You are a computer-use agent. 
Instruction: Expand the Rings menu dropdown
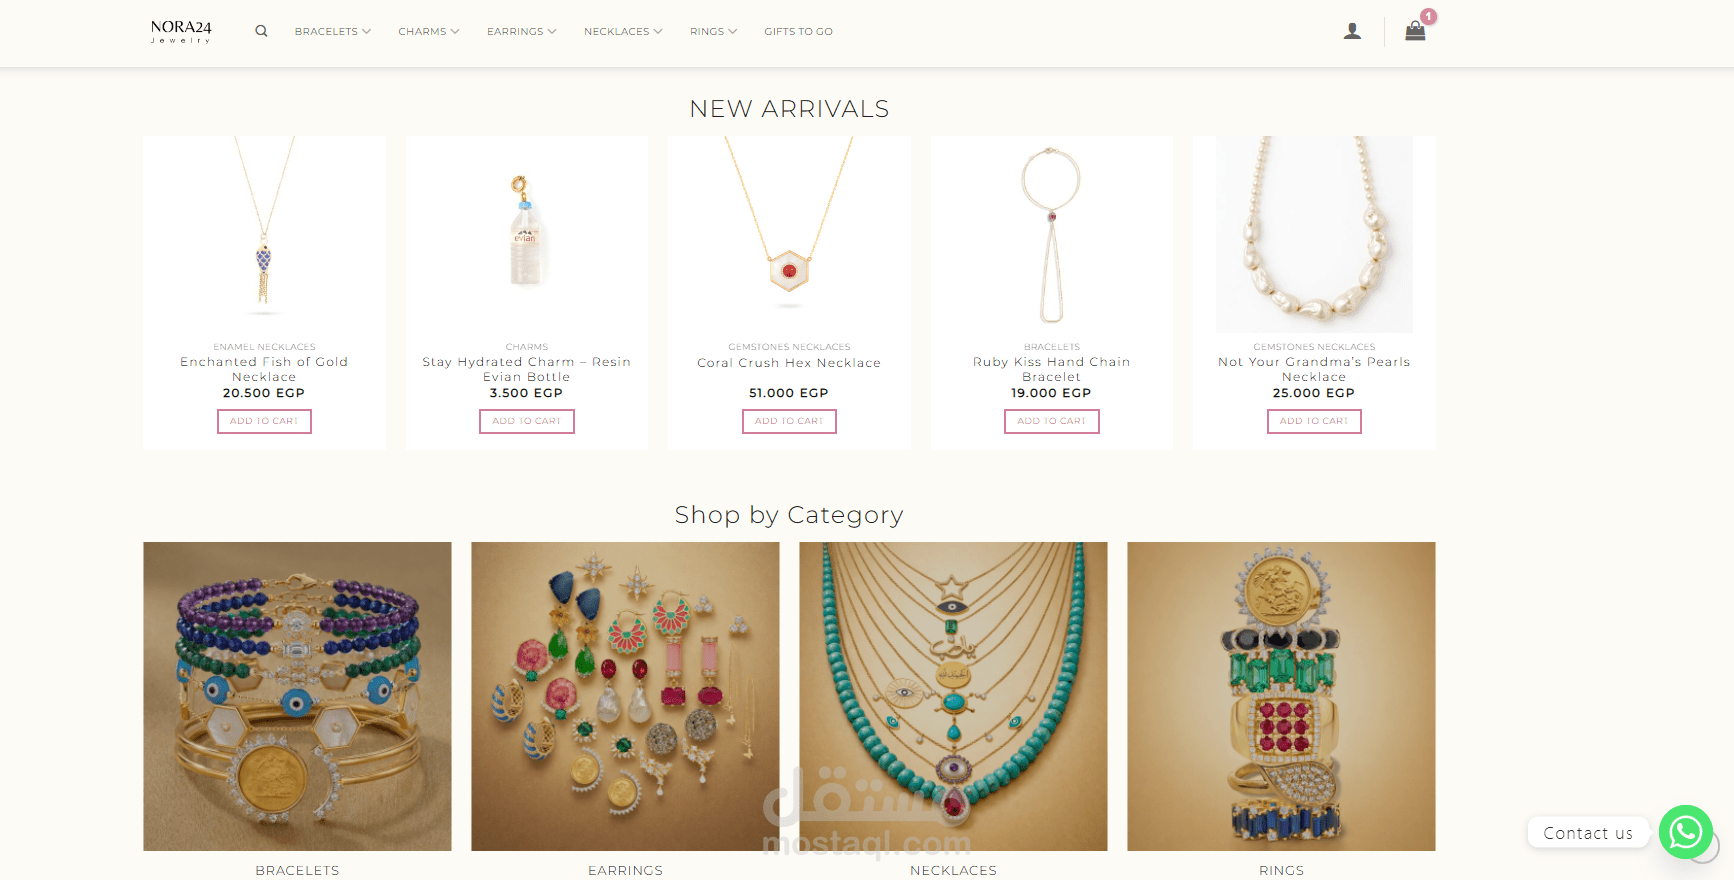click(x=713, y=32)
